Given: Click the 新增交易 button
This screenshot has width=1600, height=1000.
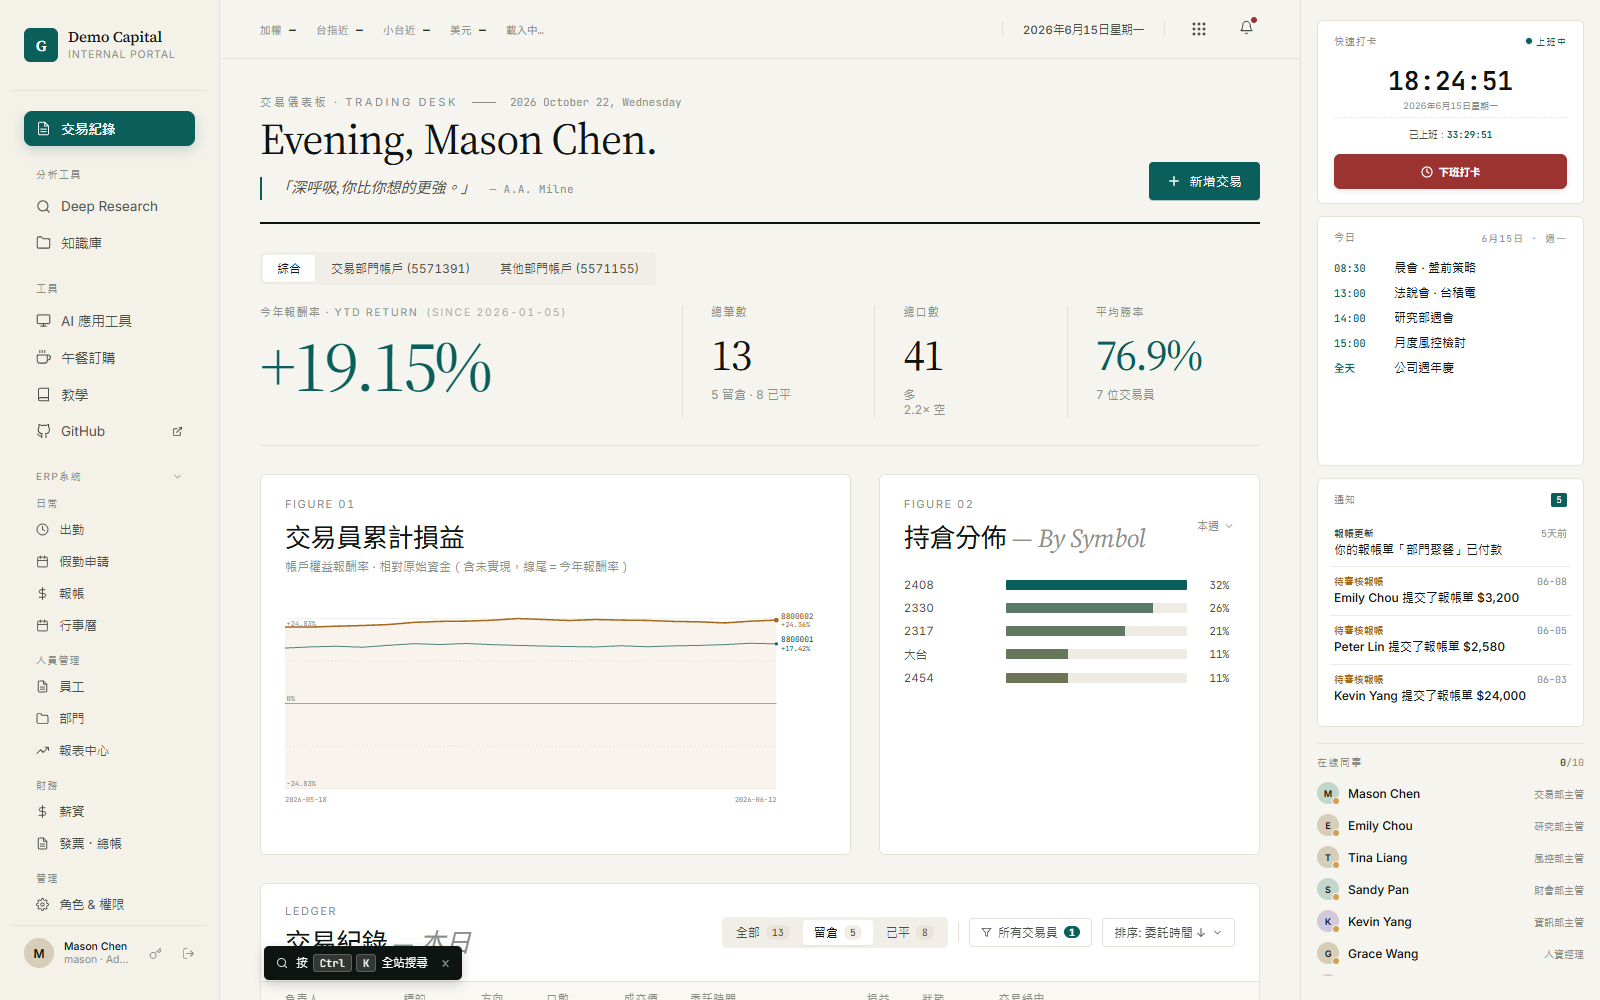Looking at the screenshot, I should click(1204, 181).
